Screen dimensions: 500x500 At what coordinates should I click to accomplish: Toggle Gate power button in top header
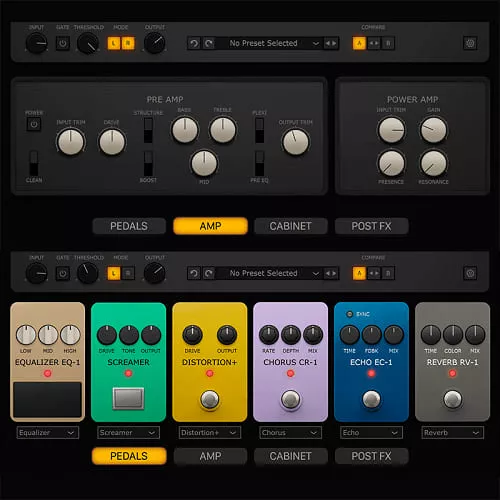[63, 43]
